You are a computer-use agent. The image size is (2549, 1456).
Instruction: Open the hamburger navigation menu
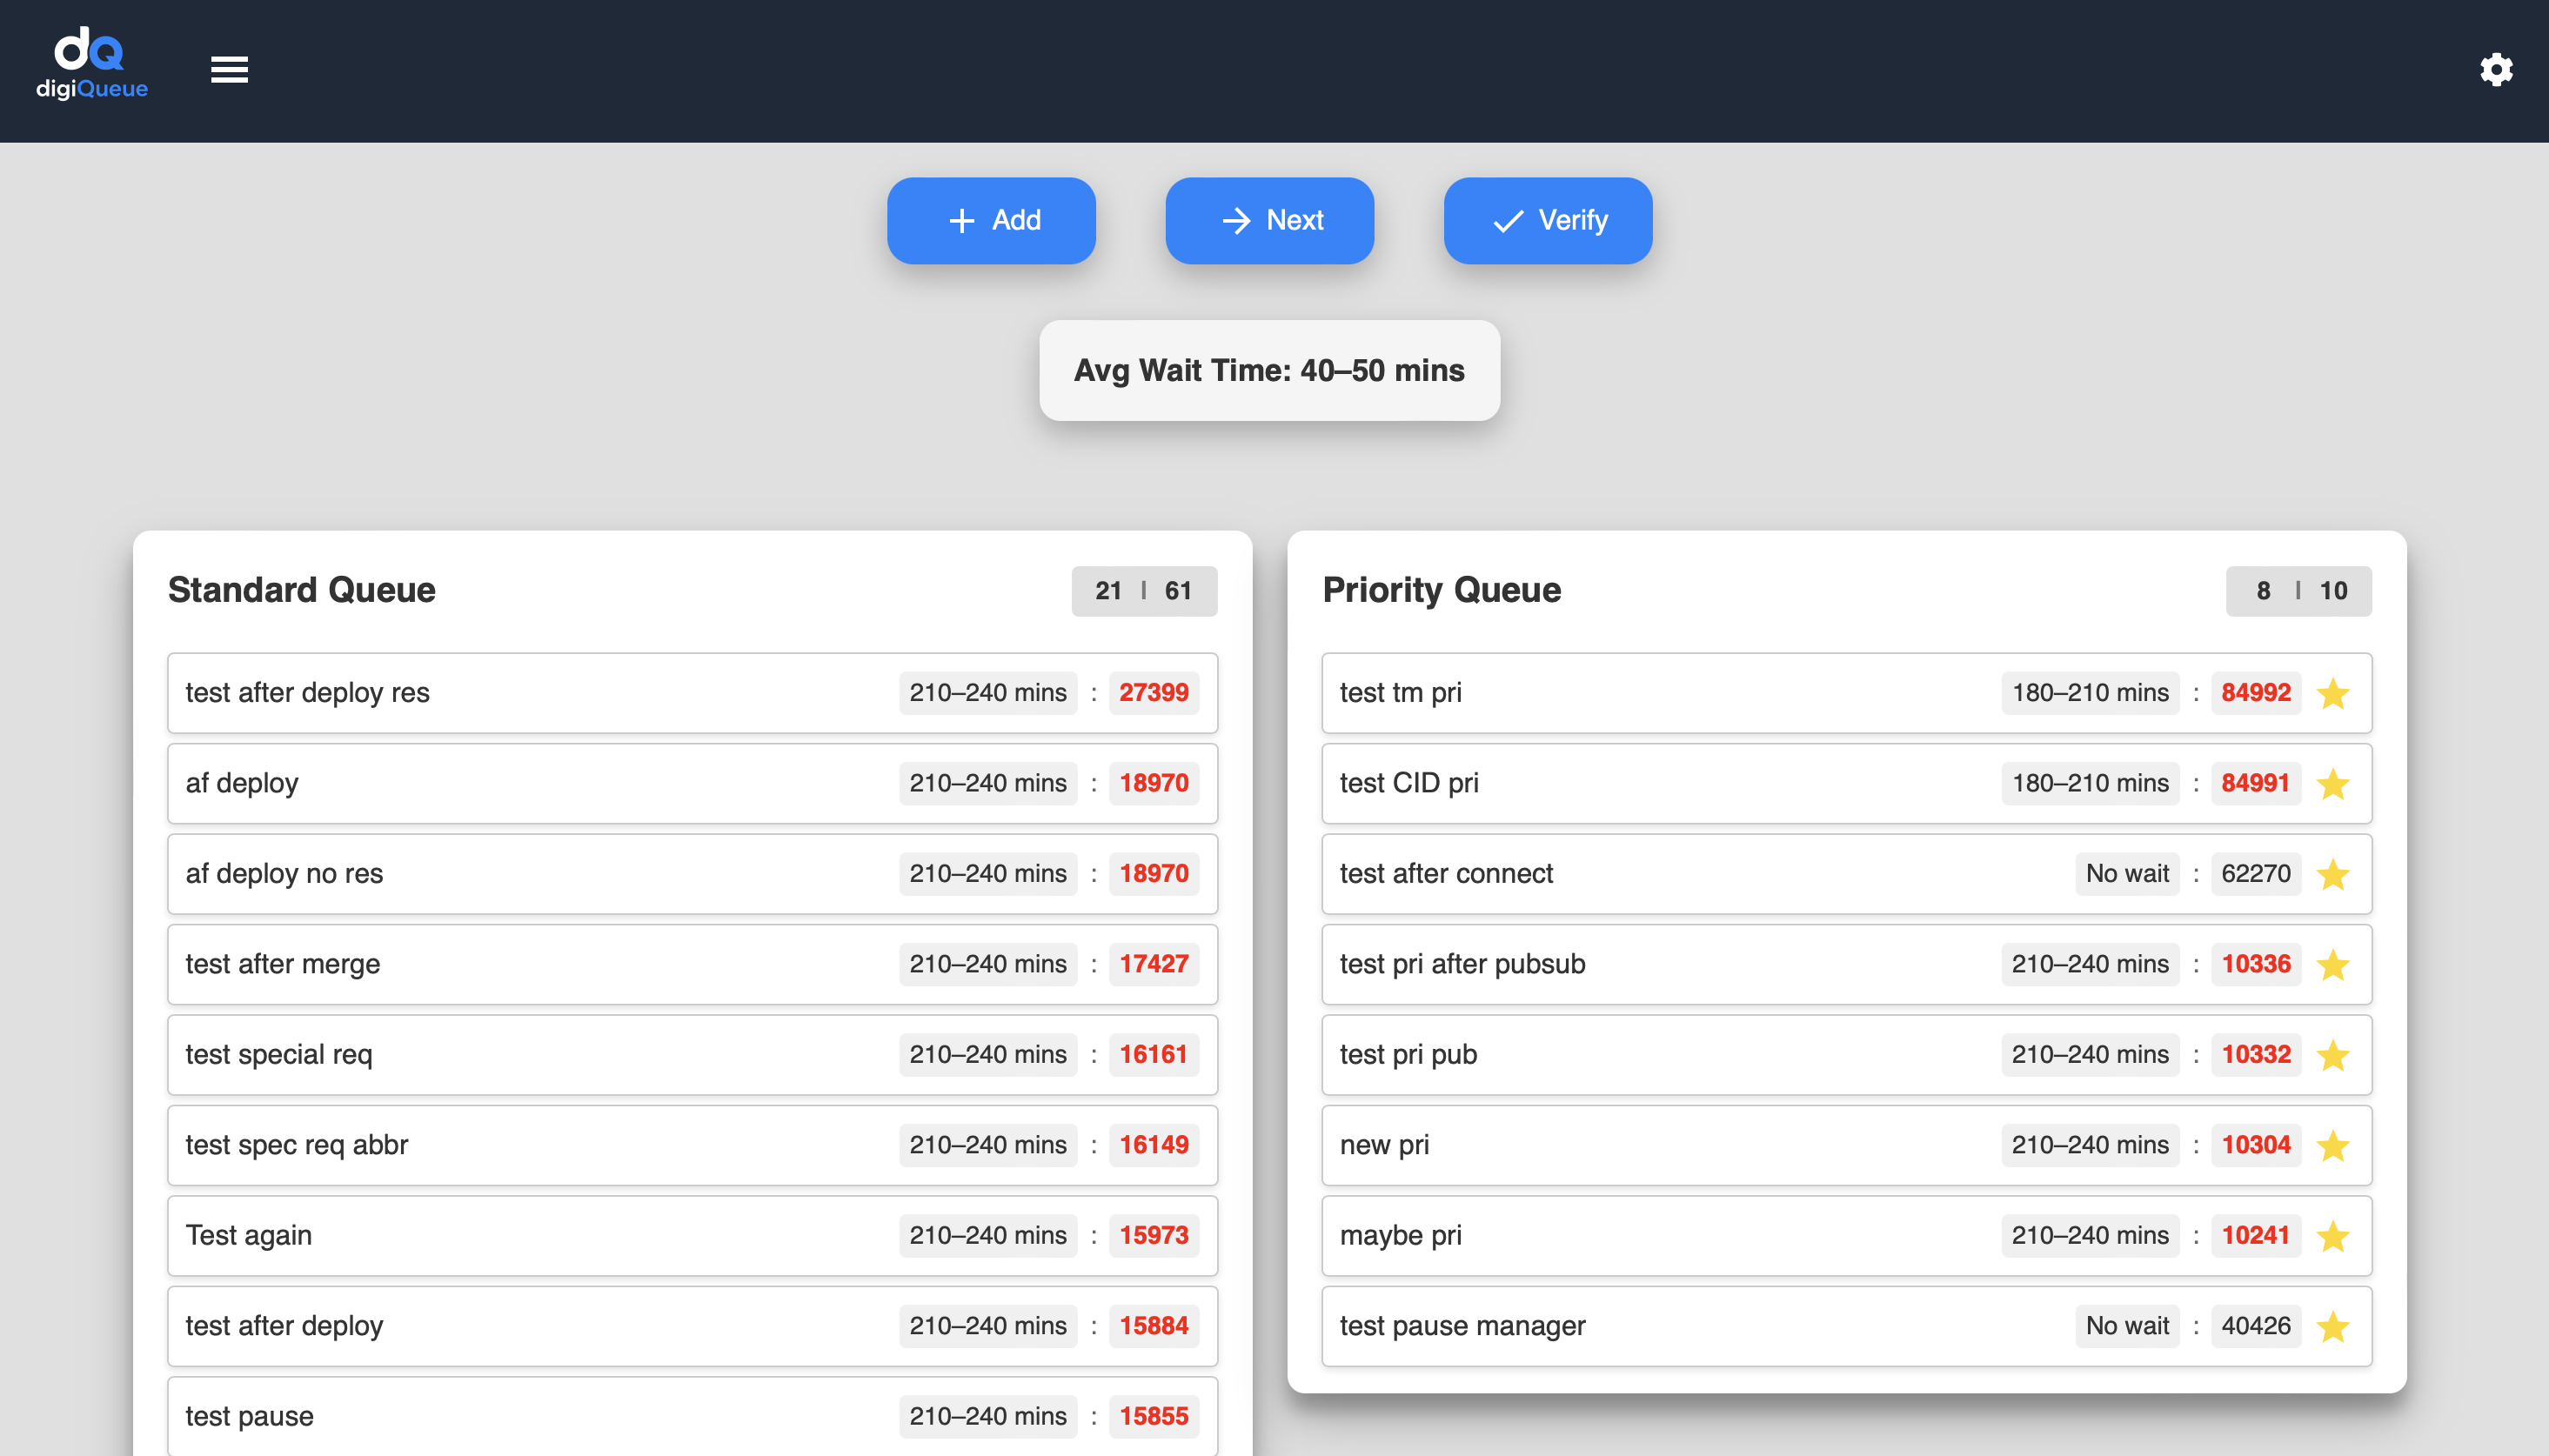click(x=229, y=68)
